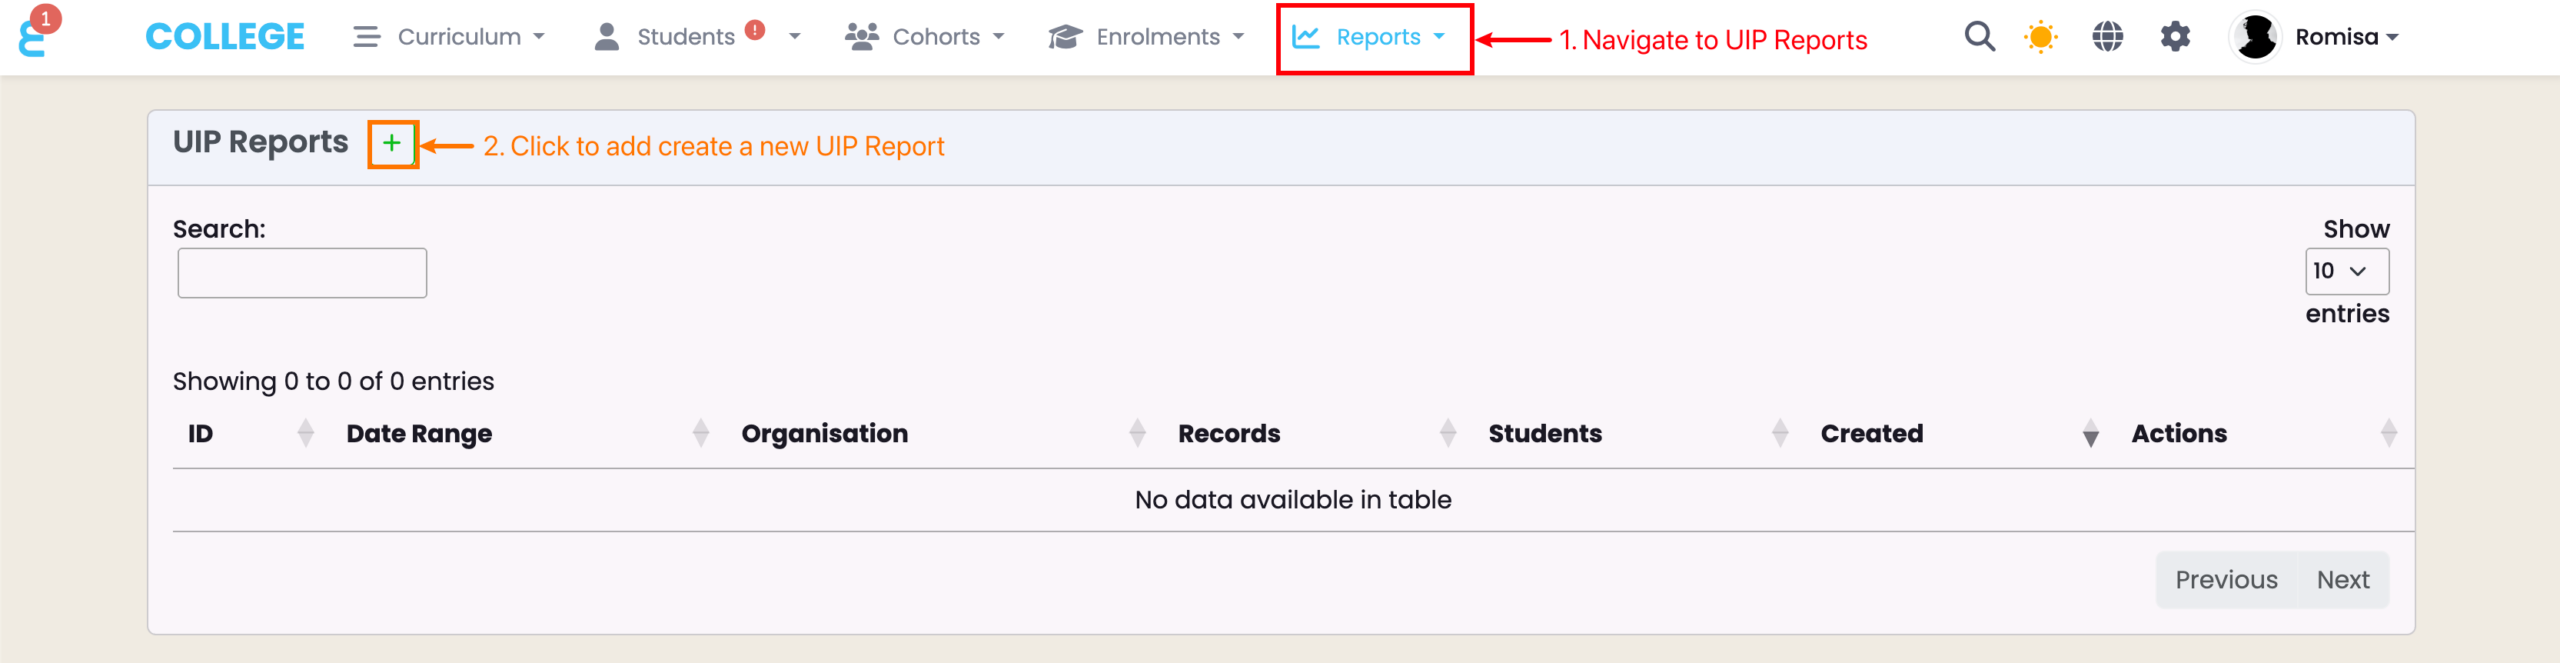Expand the Students dropdown arrow
2560x663 pixels.
point(795,37)
